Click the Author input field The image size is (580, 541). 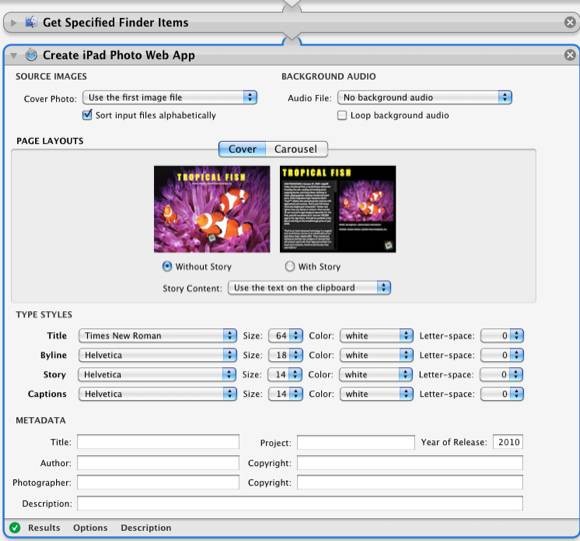158,463
